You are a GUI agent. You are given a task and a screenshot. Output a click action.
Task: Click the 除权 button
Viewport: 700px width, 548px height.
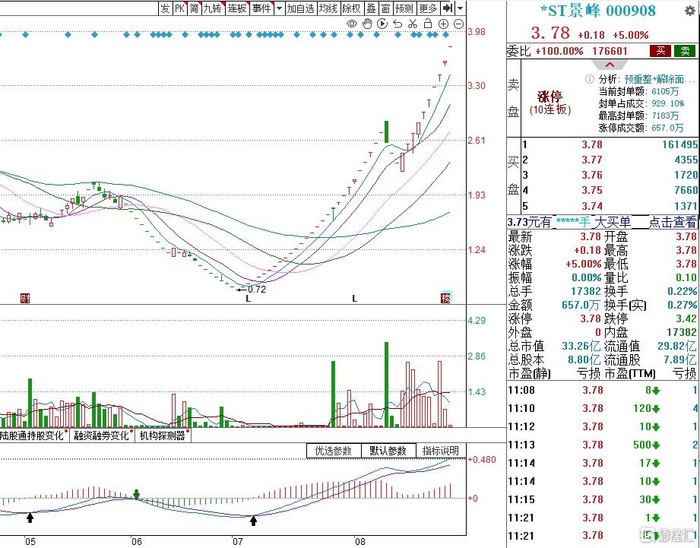coord(351,8)
